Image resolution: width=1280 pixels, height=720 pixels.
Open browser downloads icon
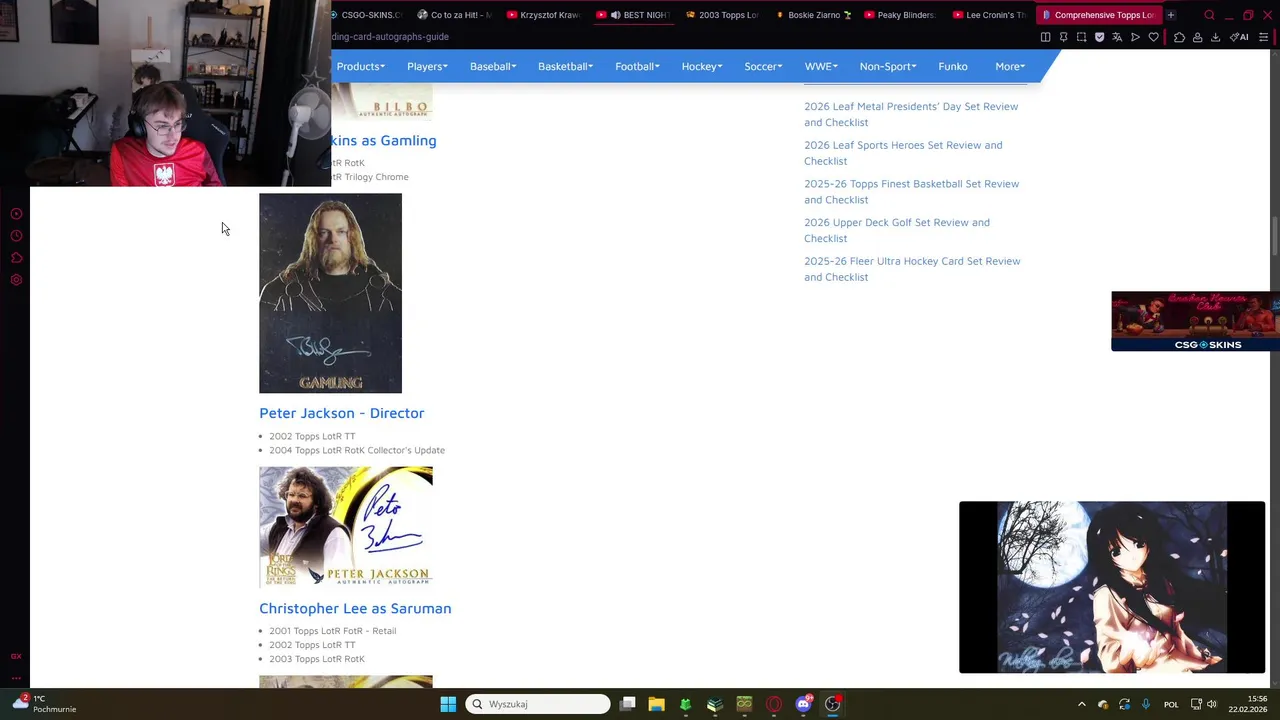(x=1215, y=37)
